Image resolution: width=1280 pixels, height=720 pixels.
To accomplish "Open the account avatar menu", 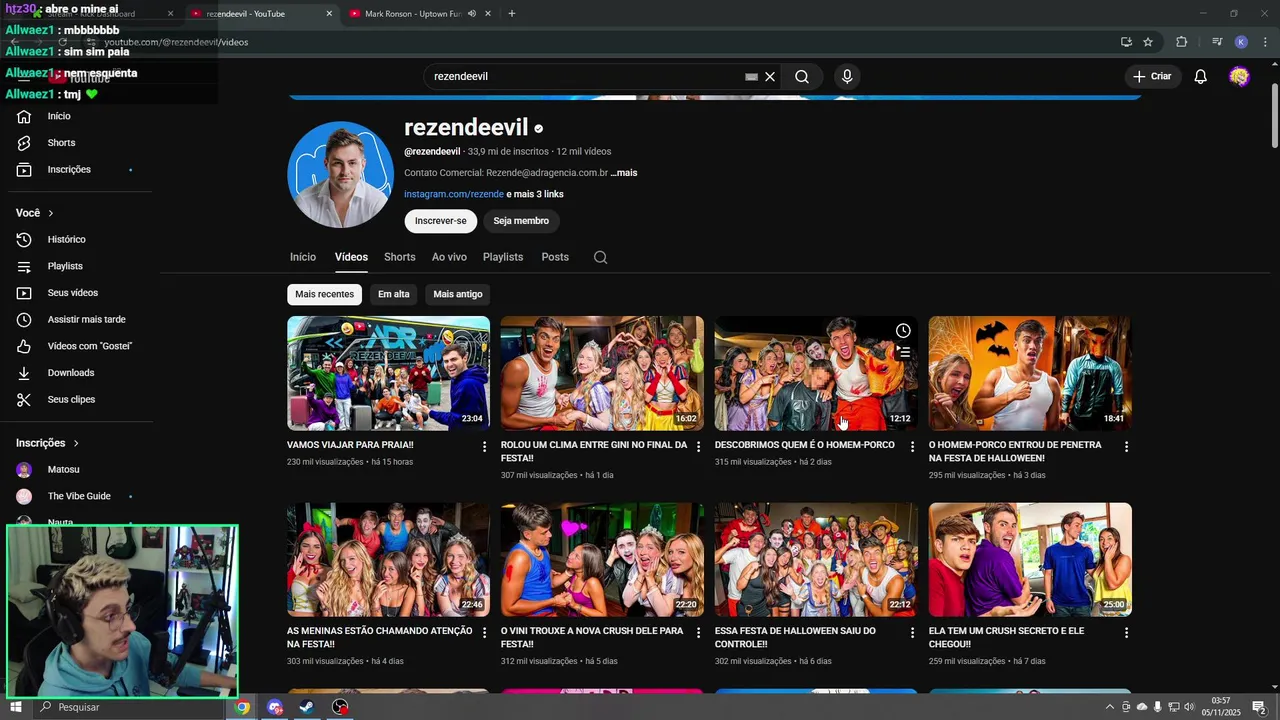I will pos(1240,77).
